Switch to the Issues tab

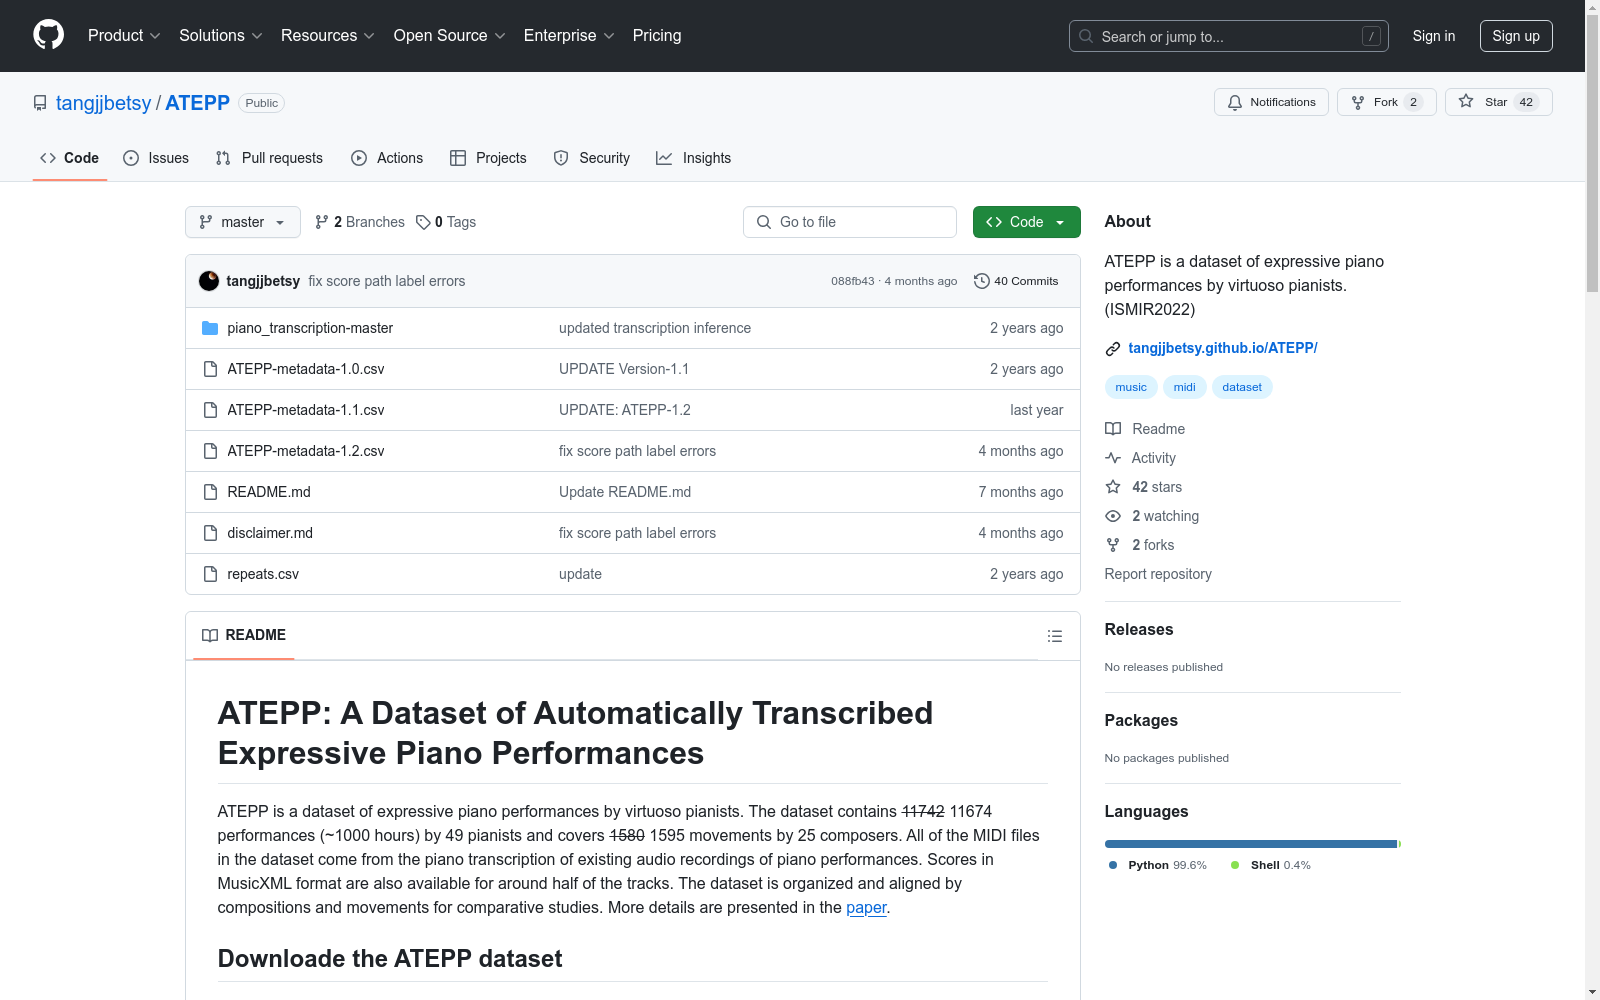pos(156,158)
